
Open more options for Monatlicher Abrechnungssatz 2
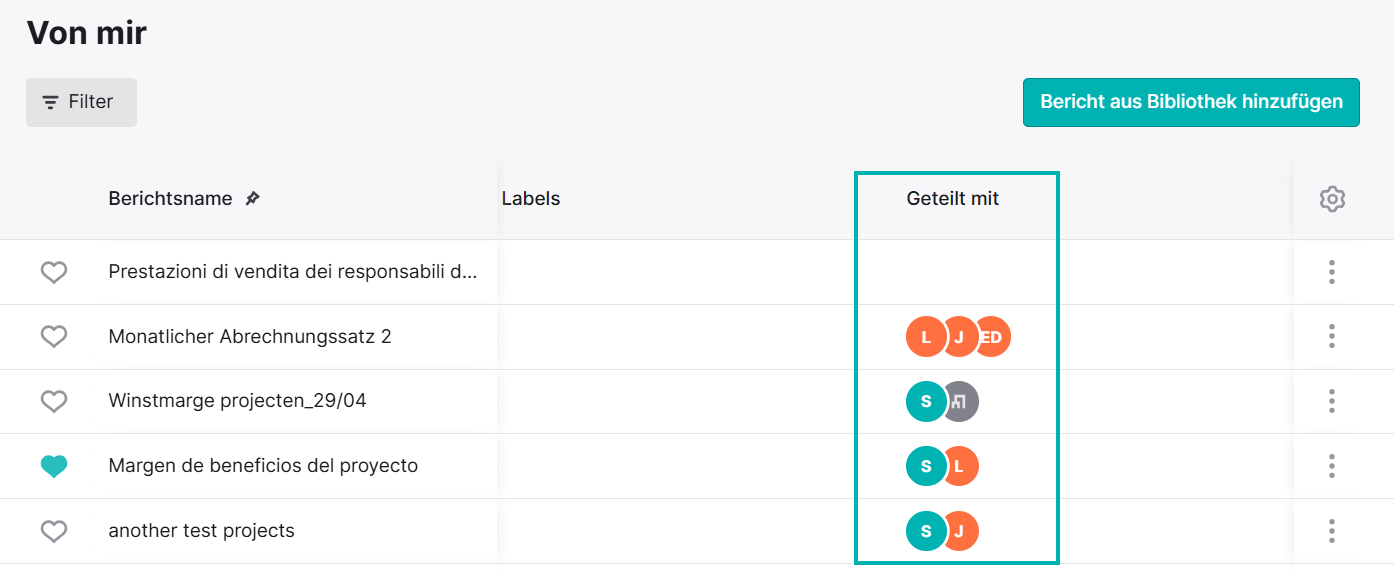pos(1332,337)
